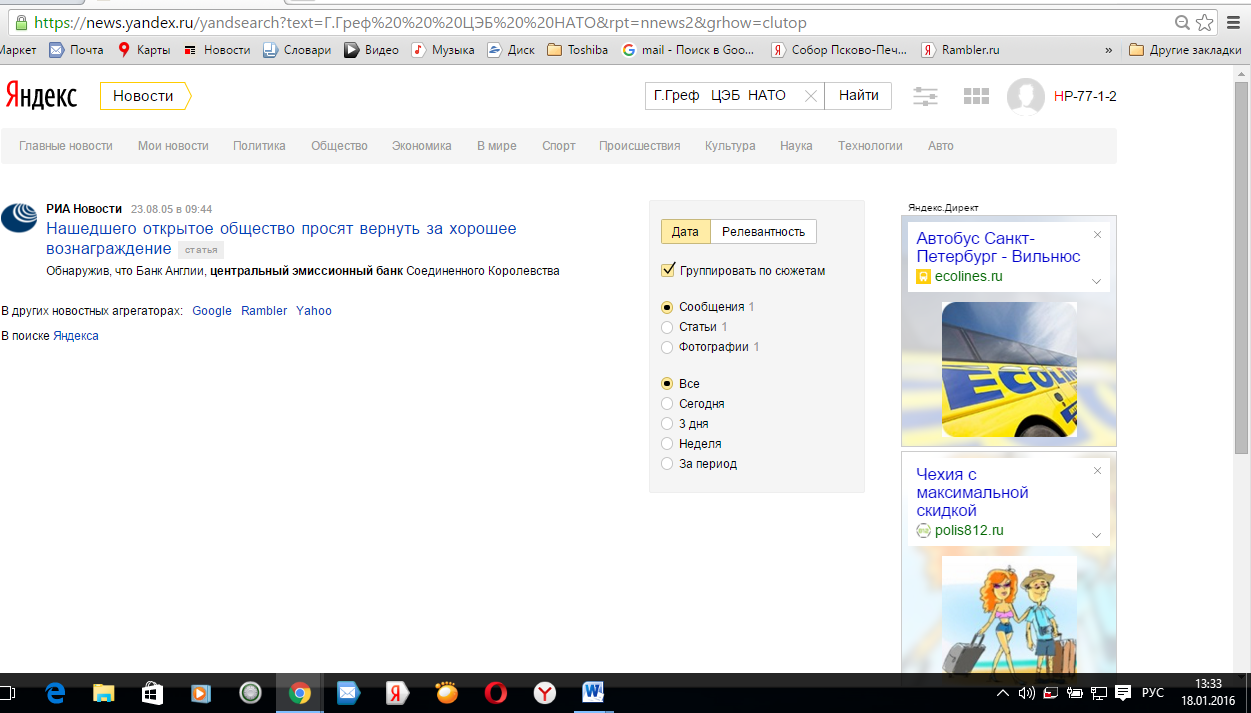Select the Все period radio button
Screen dimensions: 1251x713
click(667, 384)
